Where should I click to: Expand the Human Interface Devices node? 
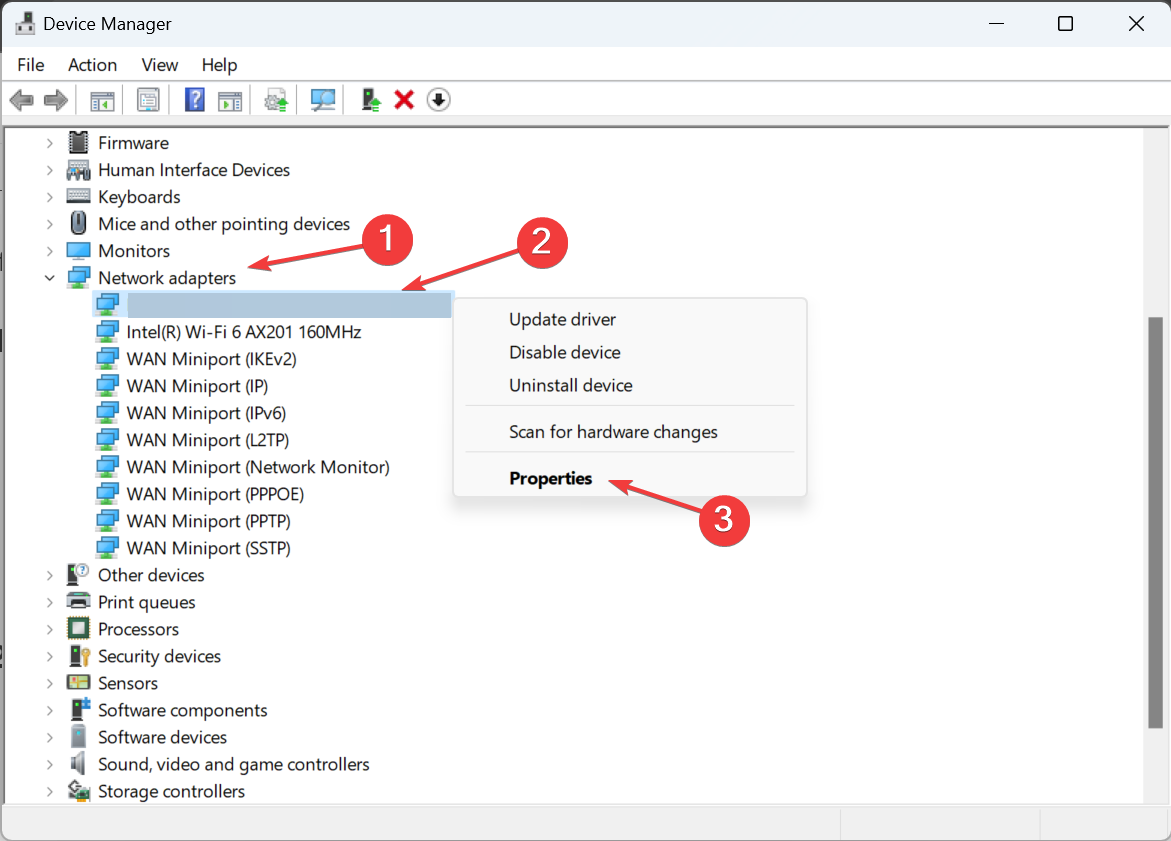click(49, 170)
